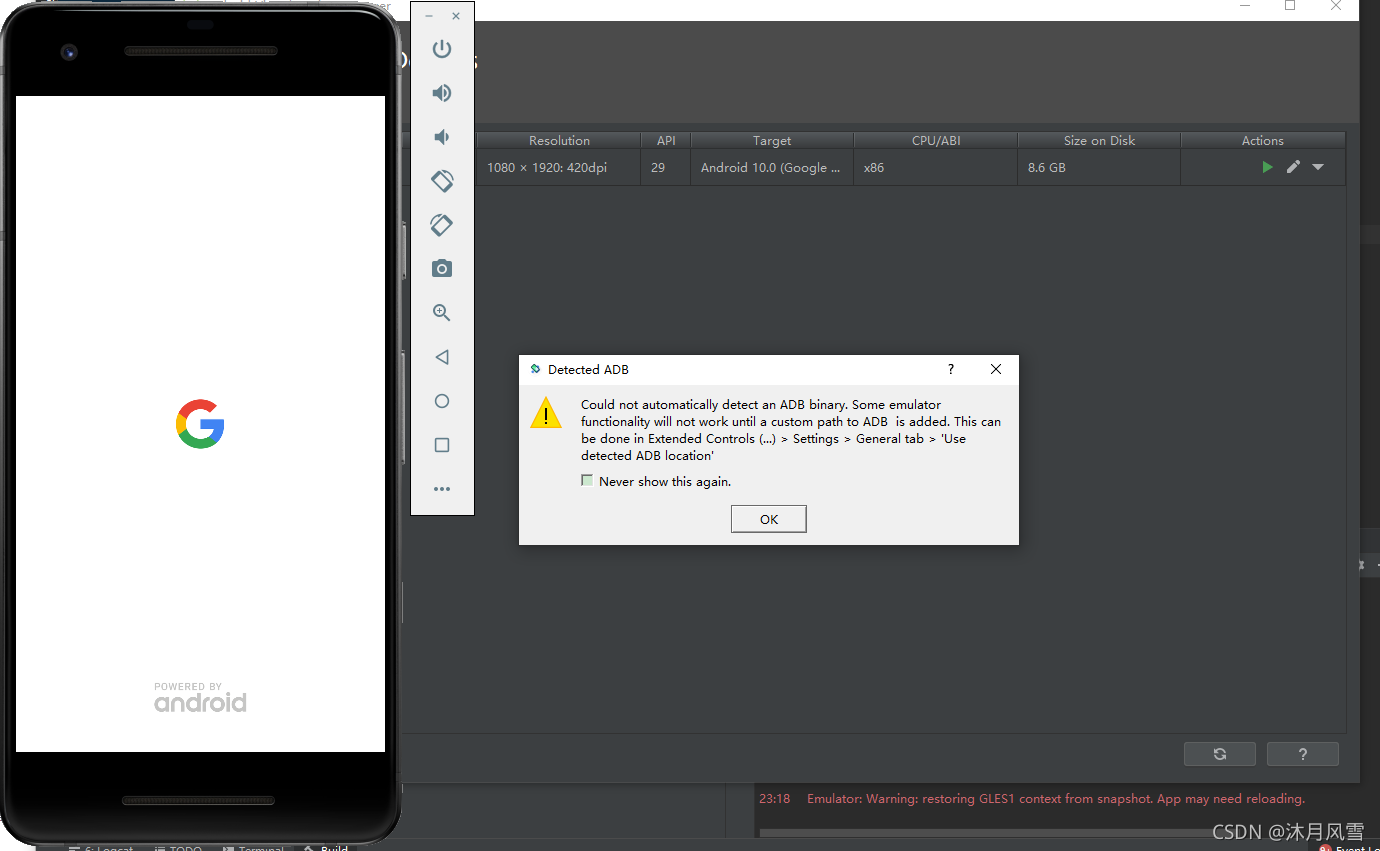Lower emulator volume with Volume Down icon

(x=441, y=137)
